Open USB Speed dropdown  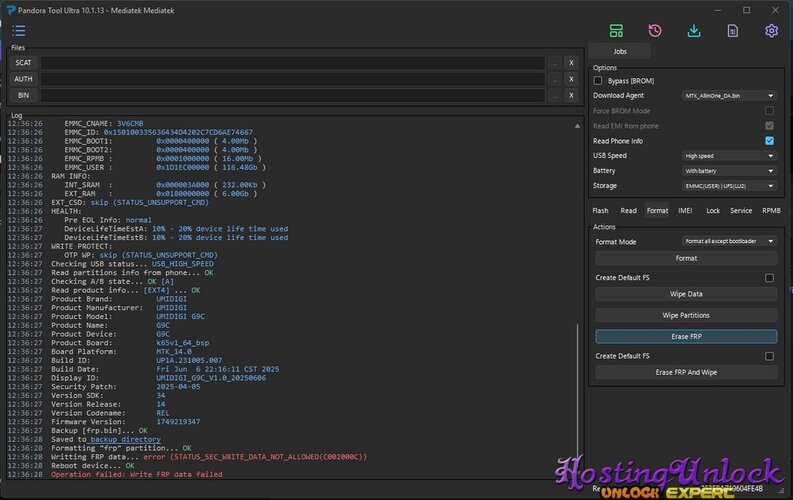[729, 156]
